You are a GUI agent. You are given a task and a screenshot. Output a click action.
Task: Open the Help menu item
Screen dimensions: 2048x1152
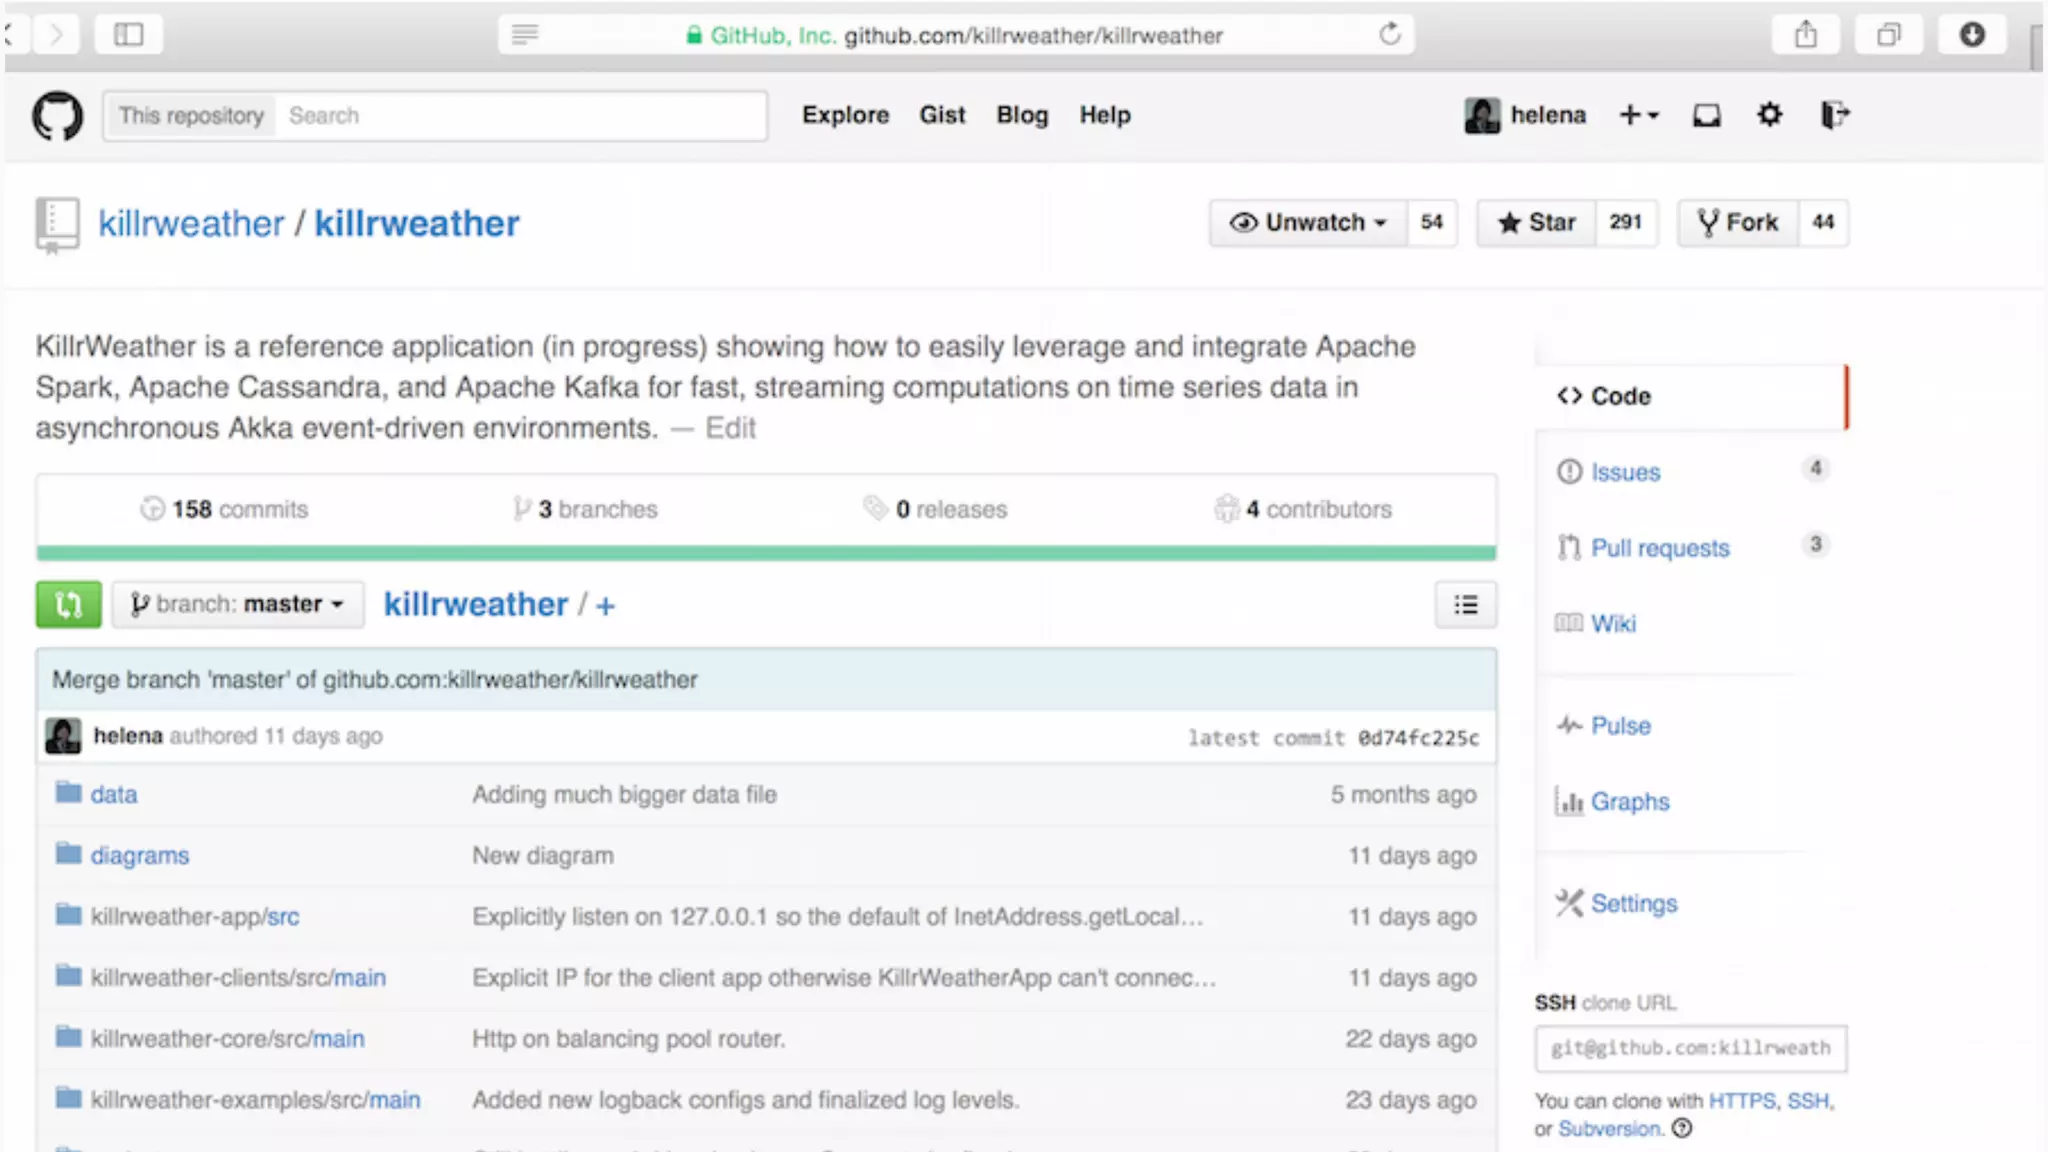(x=1105, y=115)
